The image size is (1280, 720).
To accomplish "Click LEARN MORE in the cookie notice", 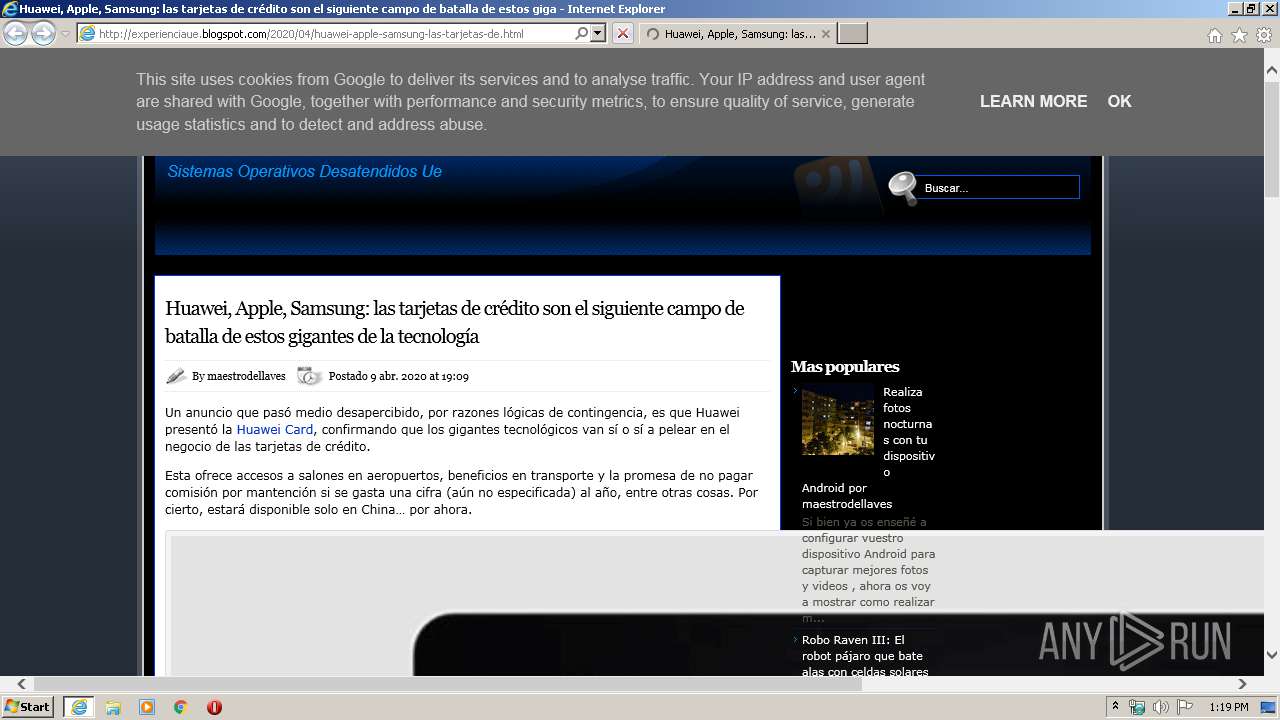I will click(1033, 101).
